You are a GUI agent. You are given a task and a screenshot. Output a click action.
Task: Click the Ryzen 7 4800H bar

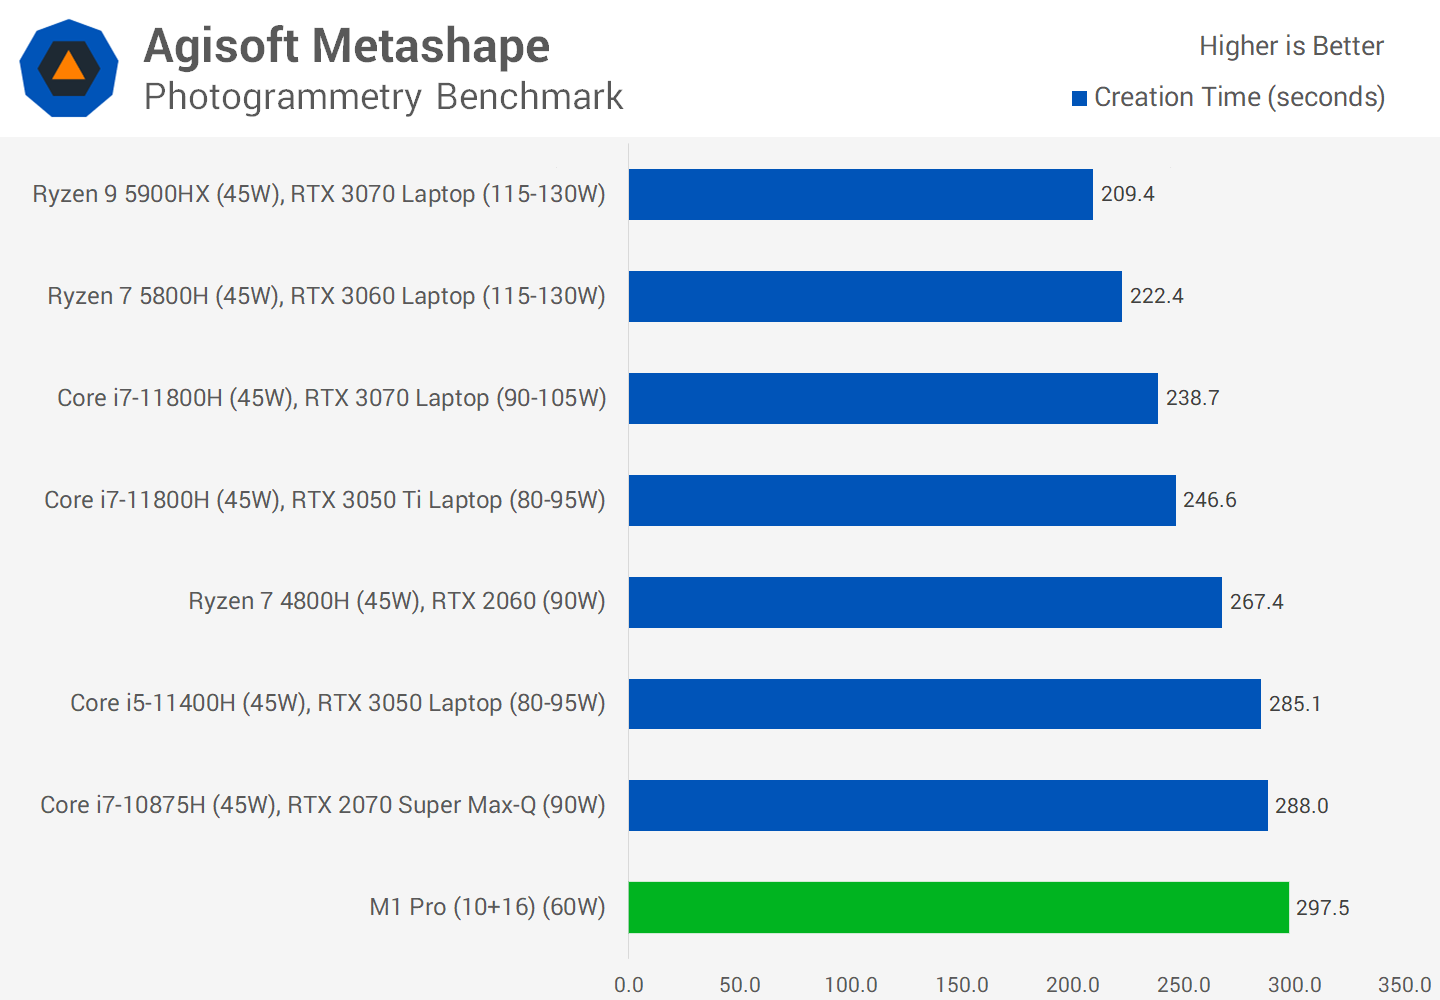click(925, 602)
